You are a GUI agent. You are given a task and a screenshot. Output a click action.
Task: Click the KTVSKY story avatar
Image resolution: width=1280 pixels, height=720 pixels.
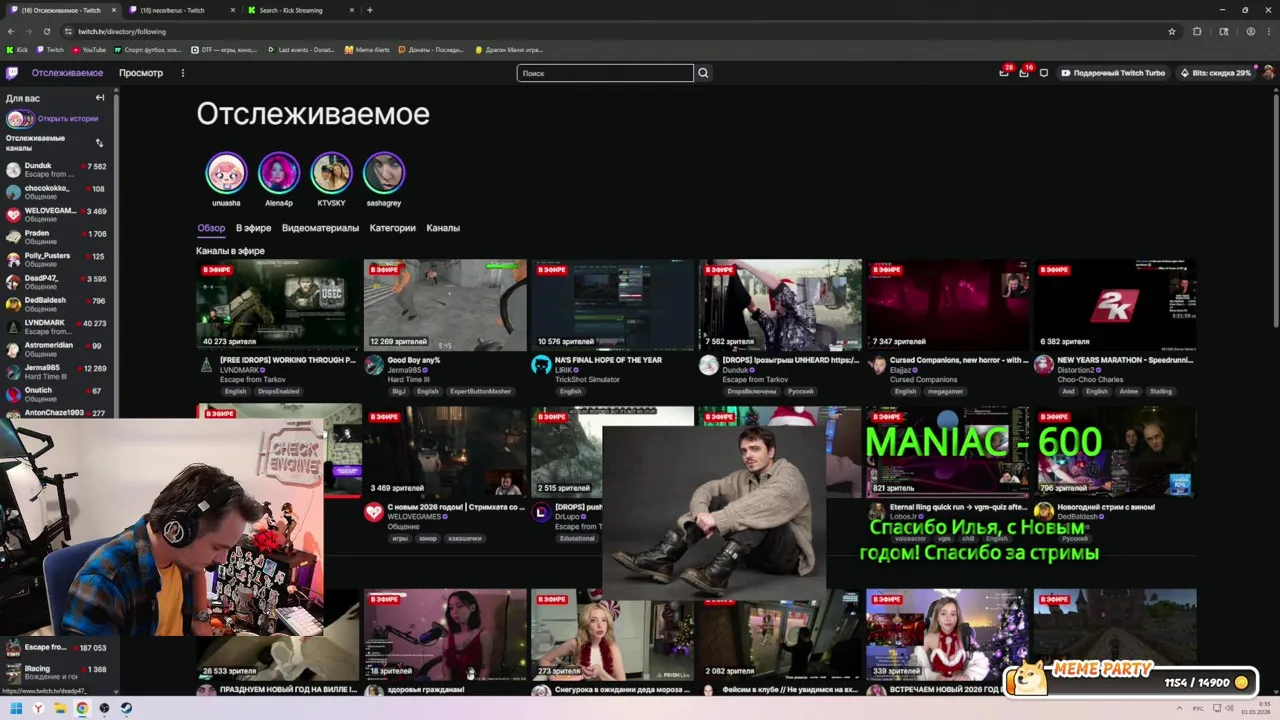pos(331,173)
